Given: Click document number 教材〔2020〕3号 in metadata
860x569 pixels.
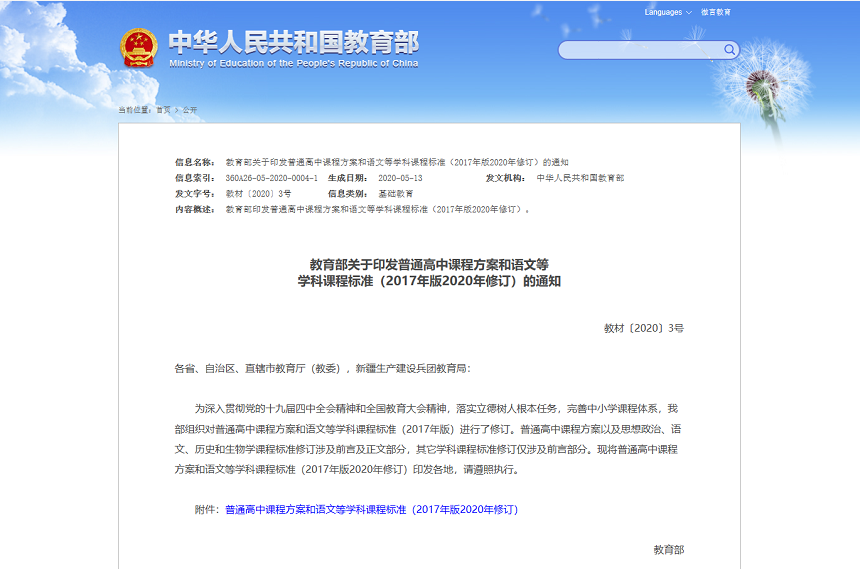Looking at the screenshot, I should pyautogui.click(x=258, y=194).
